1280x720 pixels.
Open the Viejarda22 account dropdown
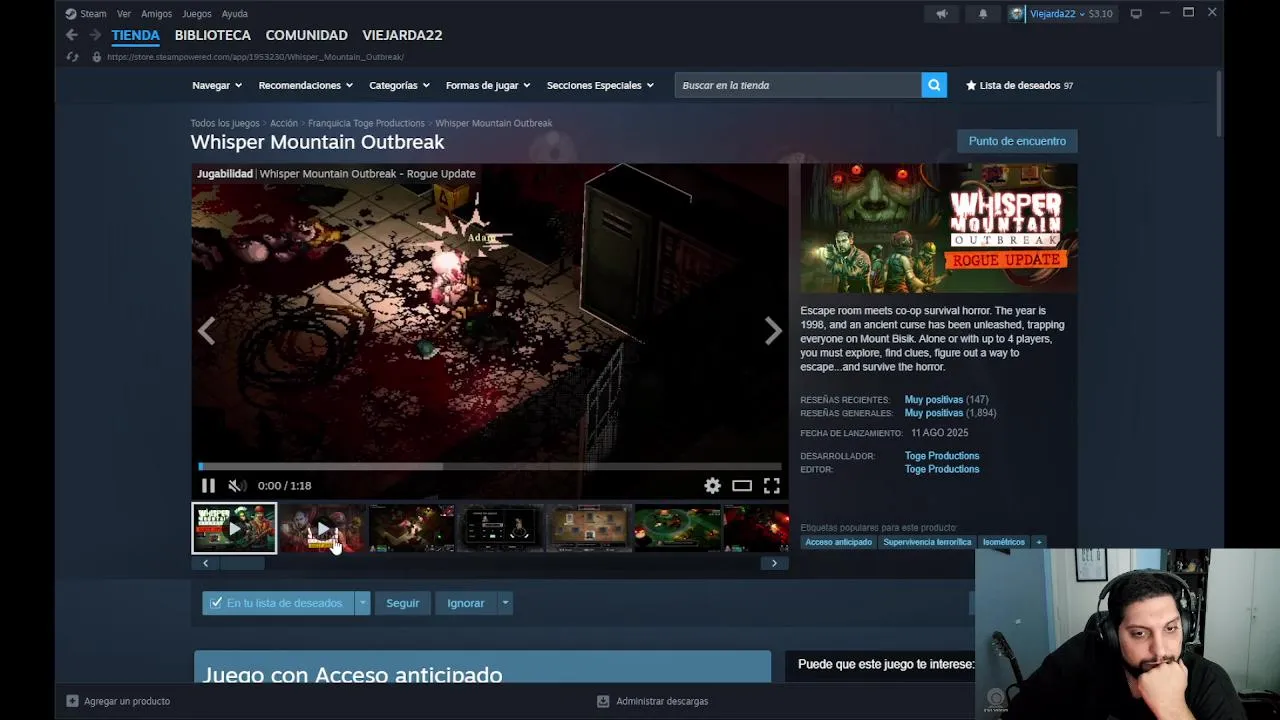coord(1058,14)
